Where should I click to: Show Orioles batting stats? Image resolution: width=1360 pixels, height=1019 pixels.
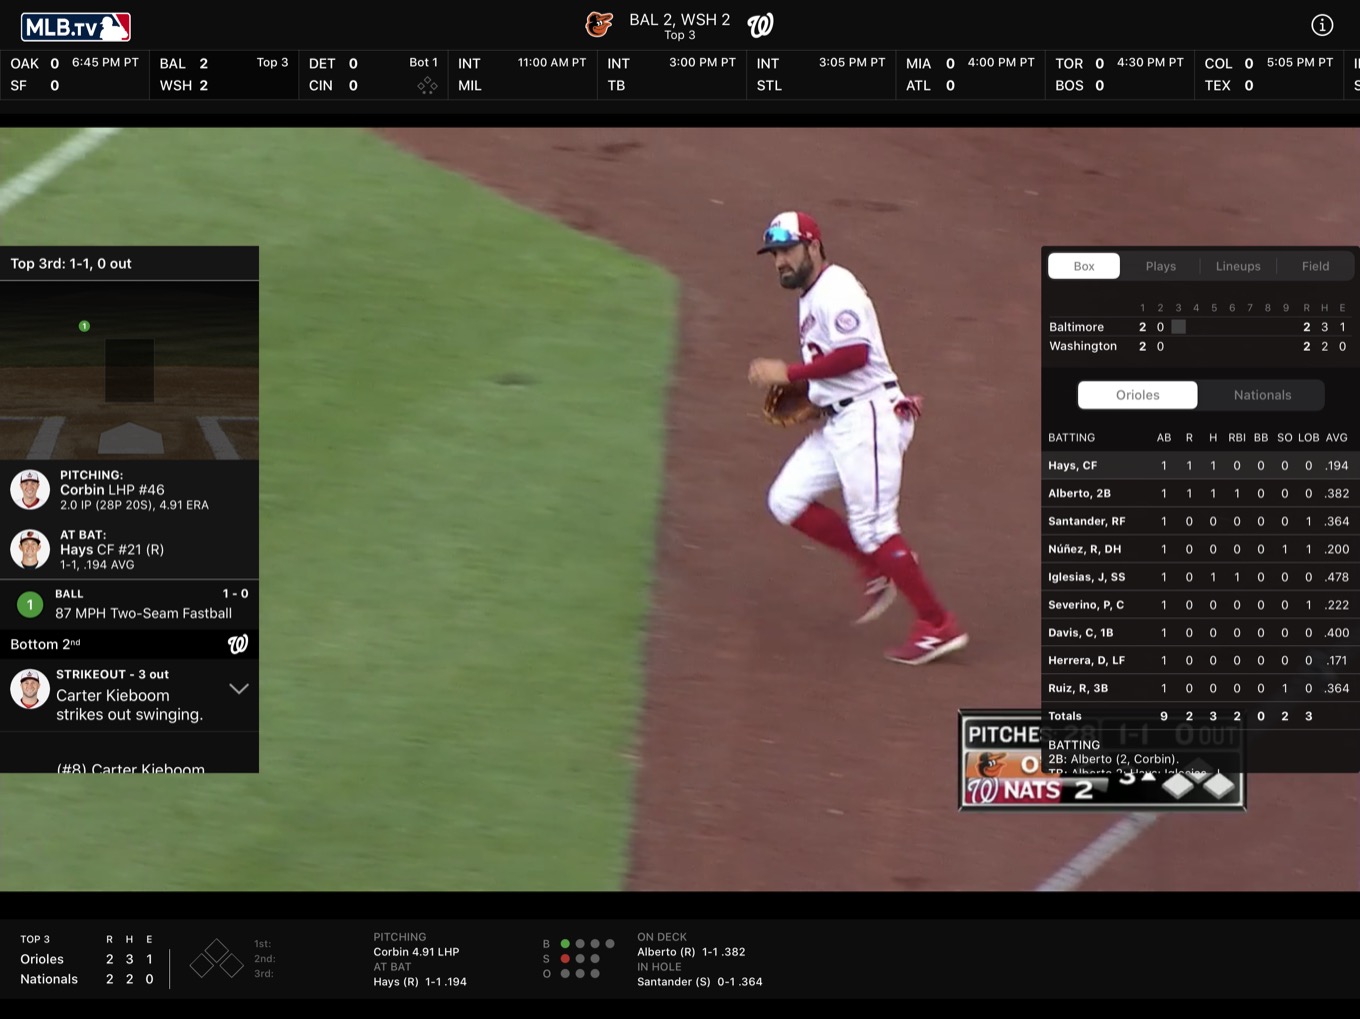point(1138,395)
